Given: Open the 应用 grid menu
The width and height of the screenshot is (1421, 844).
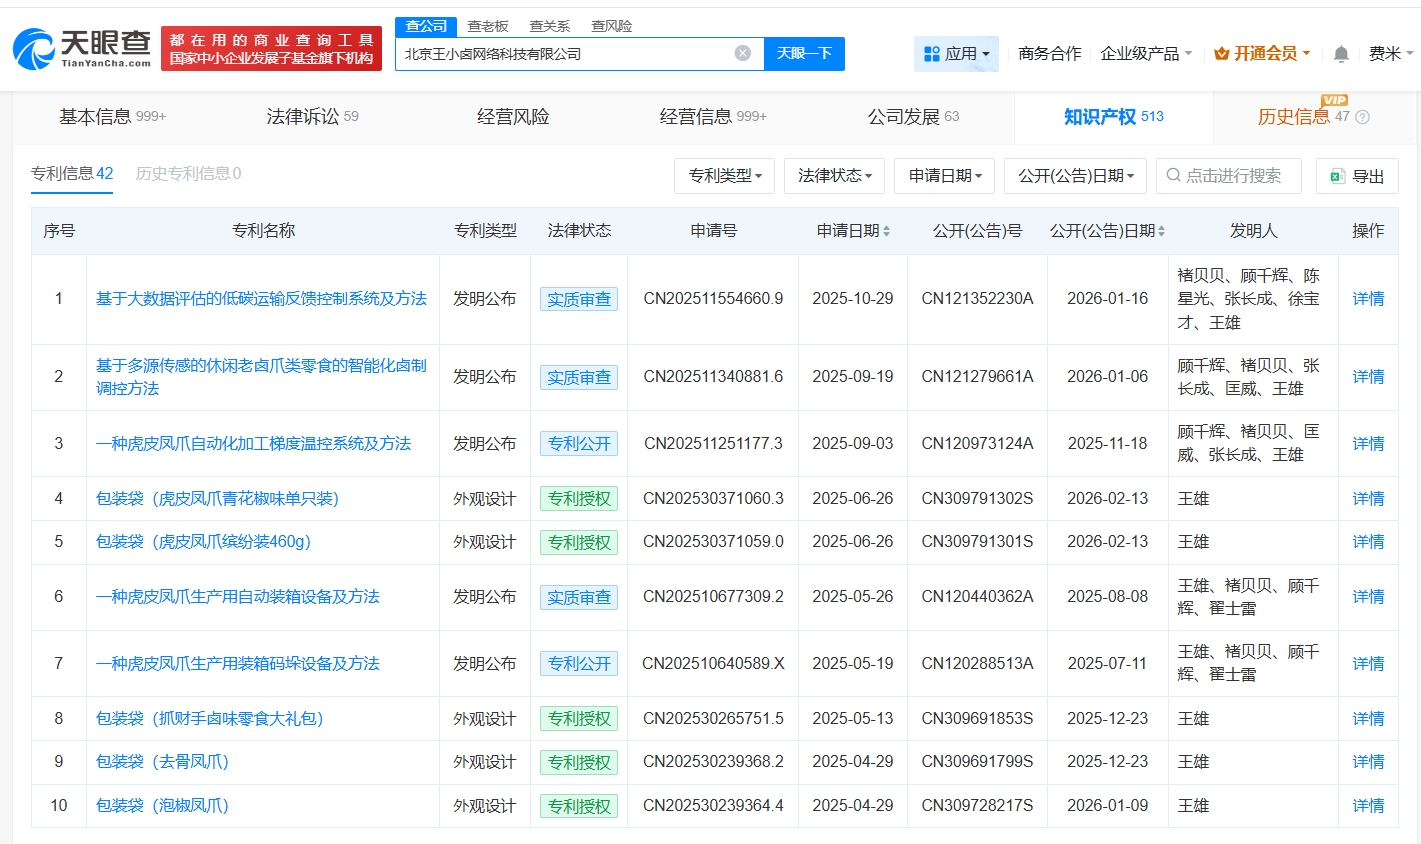Looking at the screenshot, I should [x=956, y=54].
